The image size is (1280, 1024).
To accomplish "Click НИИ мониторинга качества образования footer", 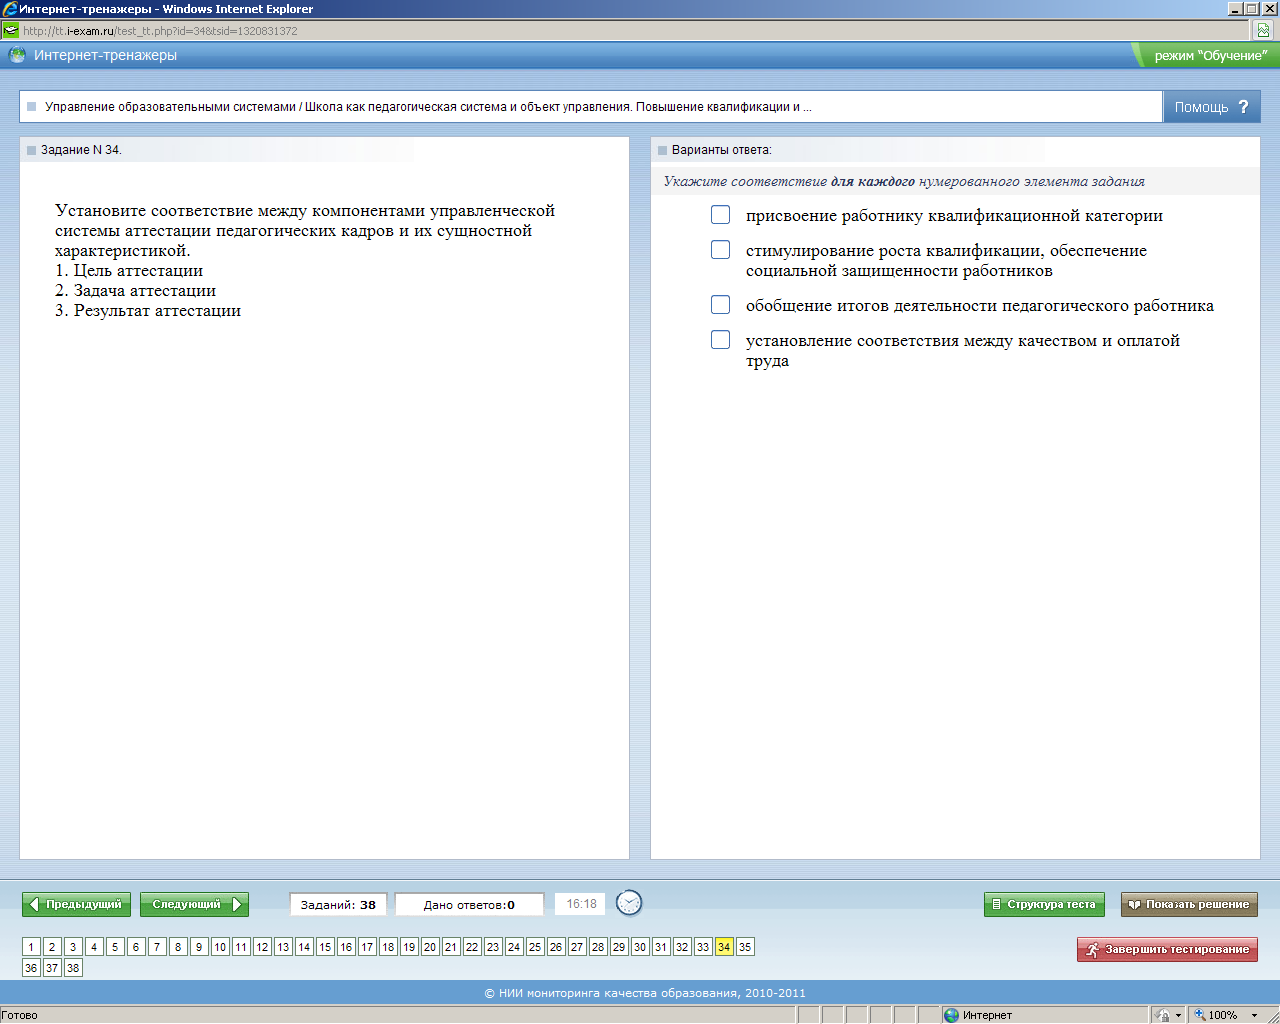I will point(645,993).
